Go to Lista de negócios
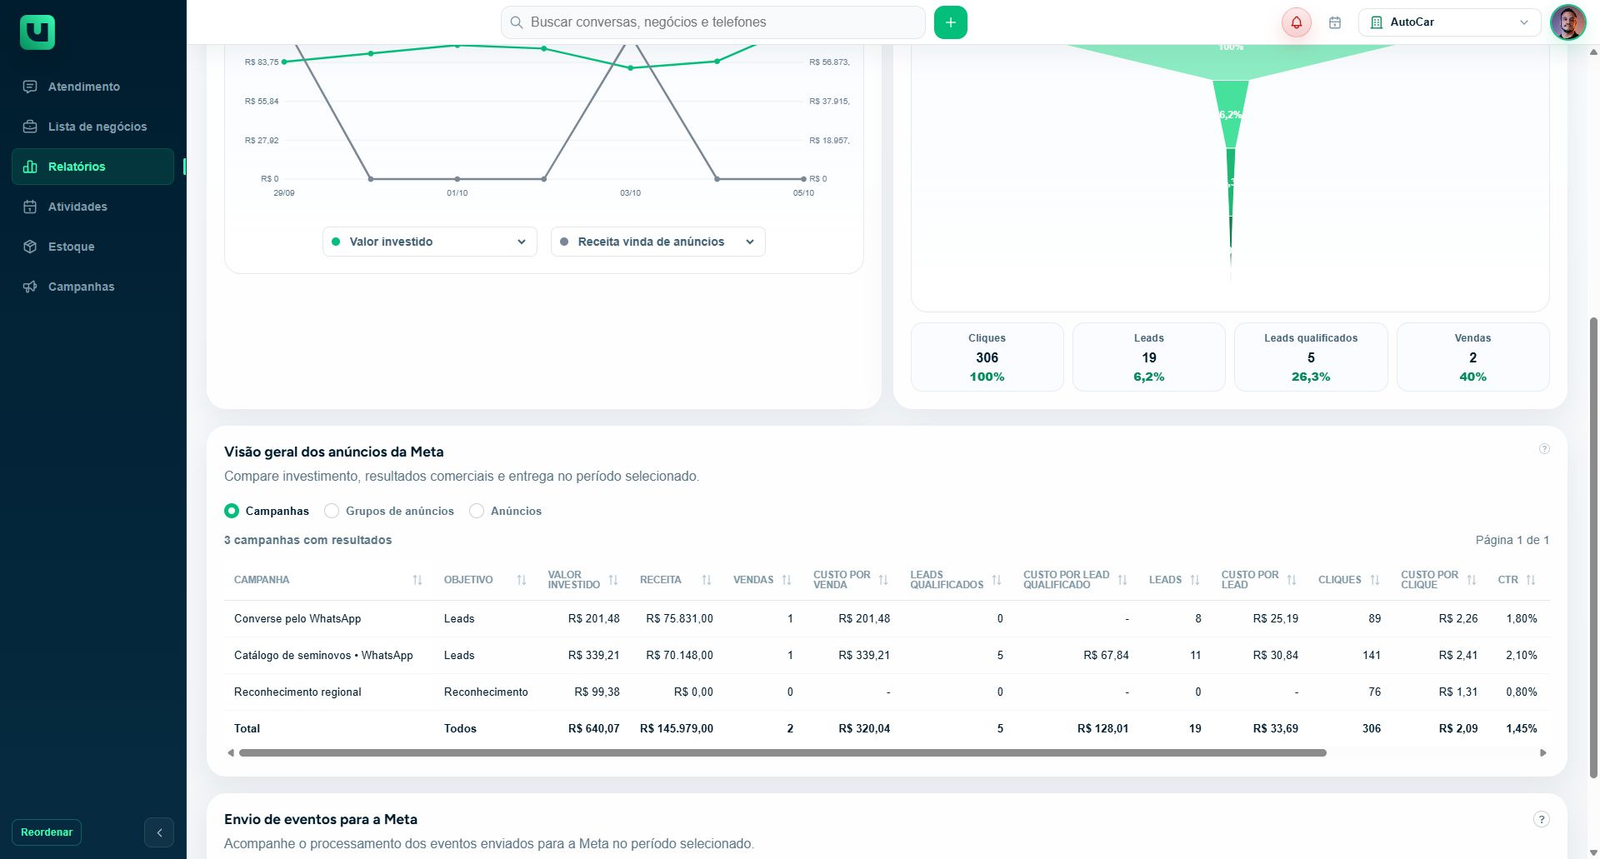Image resolution: width=1600 pixels, height=859 pixels. (x=92, y=127)
